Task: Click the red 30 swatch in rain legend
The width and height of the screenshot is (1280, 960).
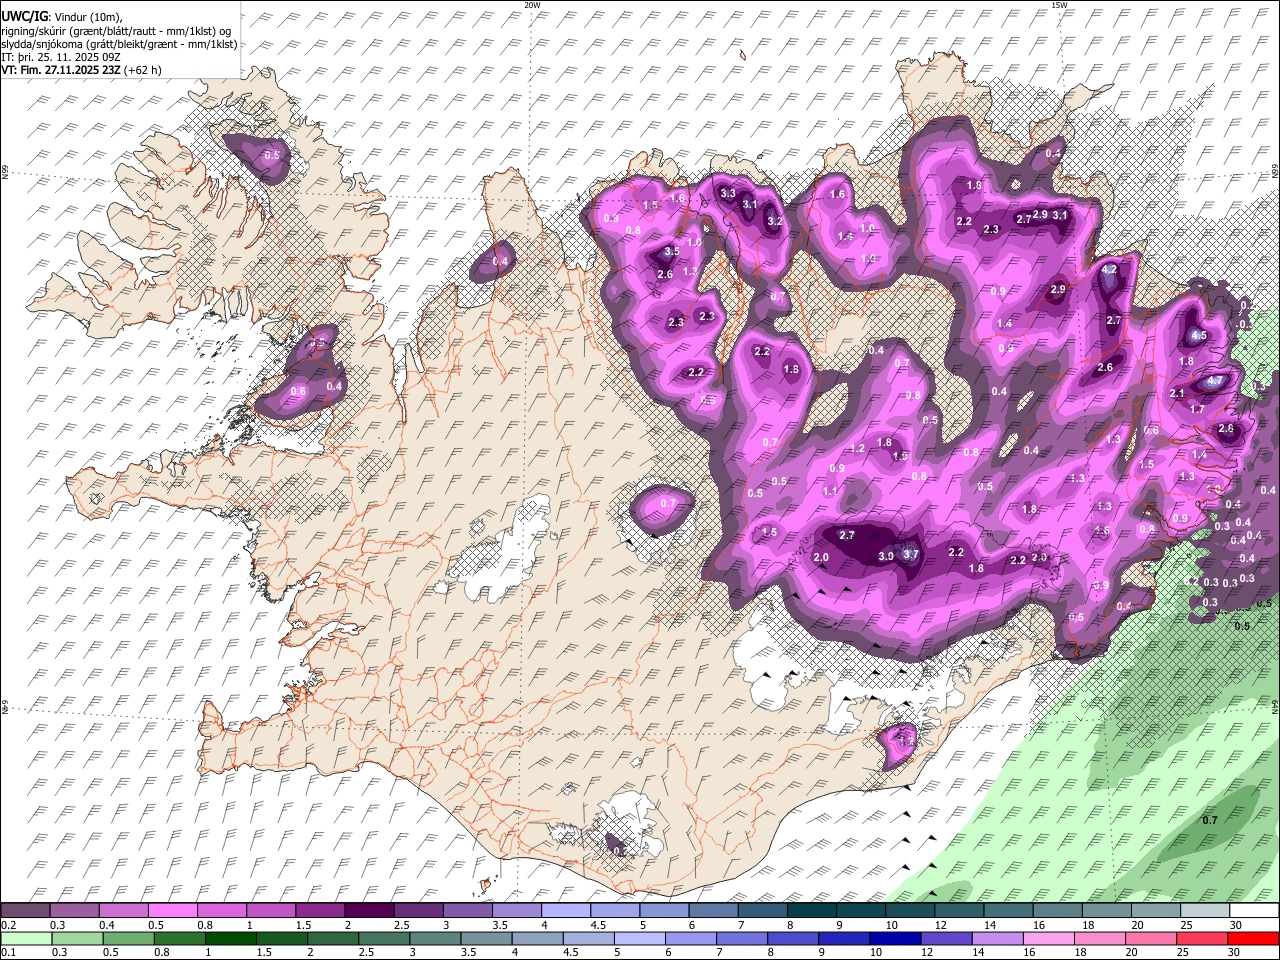Action: pyautogui.click(x=1252, y=938)
